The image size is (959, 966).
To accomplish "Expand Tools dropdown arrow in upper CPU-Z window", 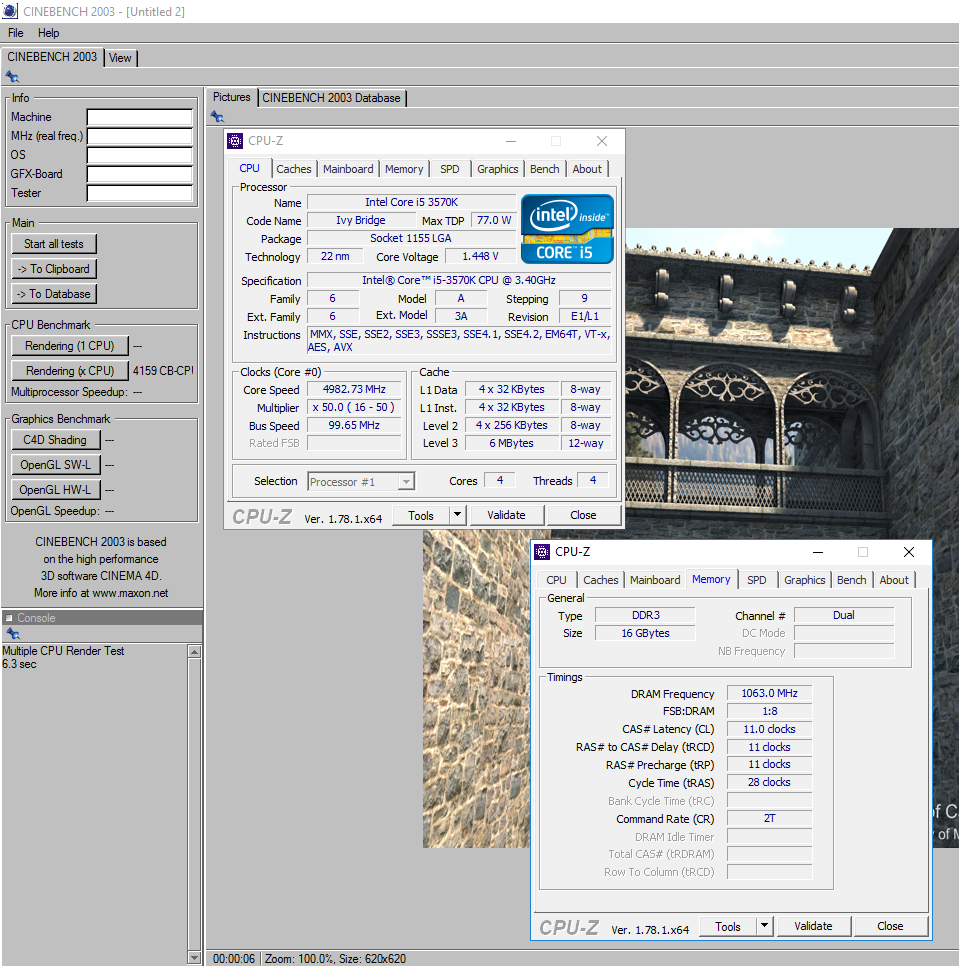I will point(458,516).
